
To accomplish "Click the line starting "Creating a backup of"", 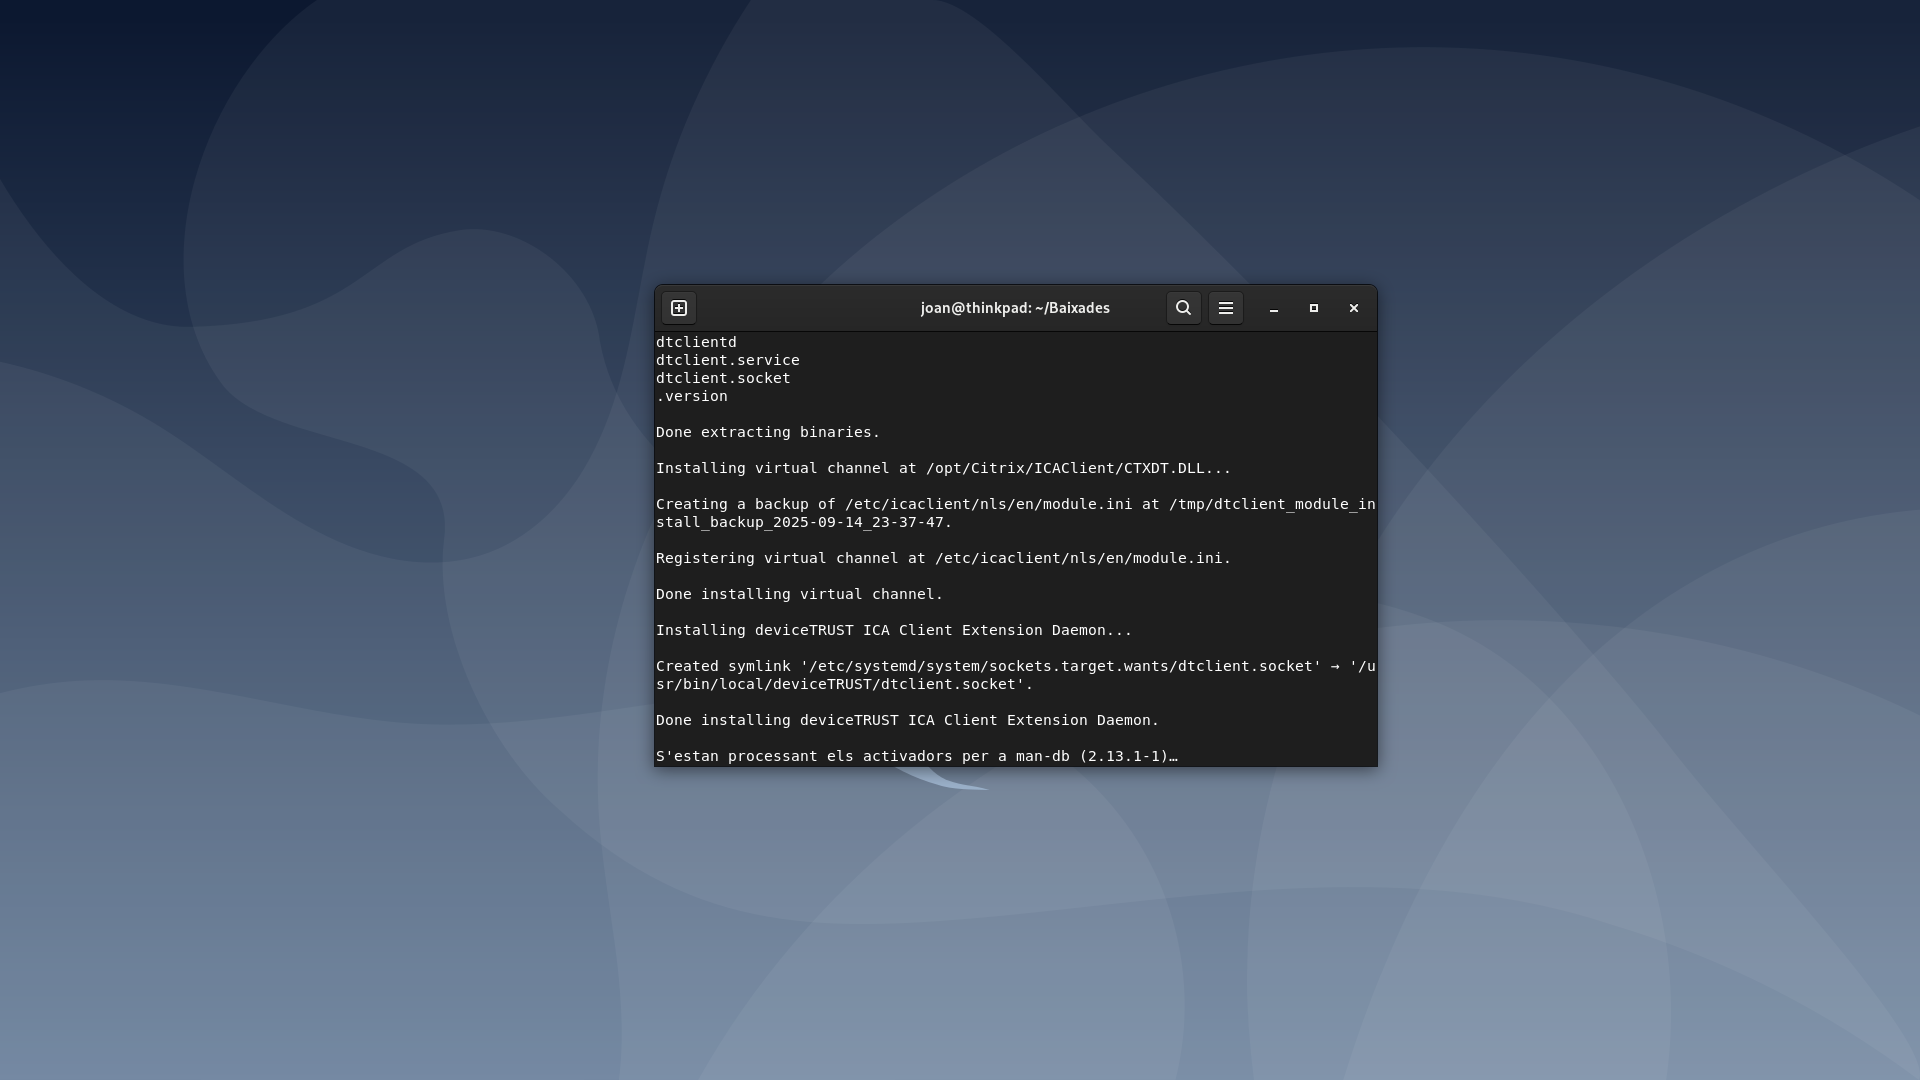I will (x=1016, y=504).
